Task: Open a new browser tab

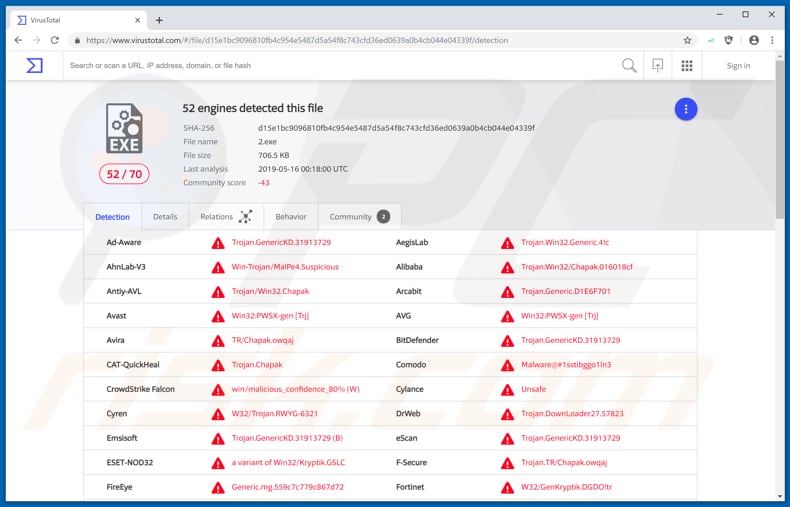Action: [159, 20]
